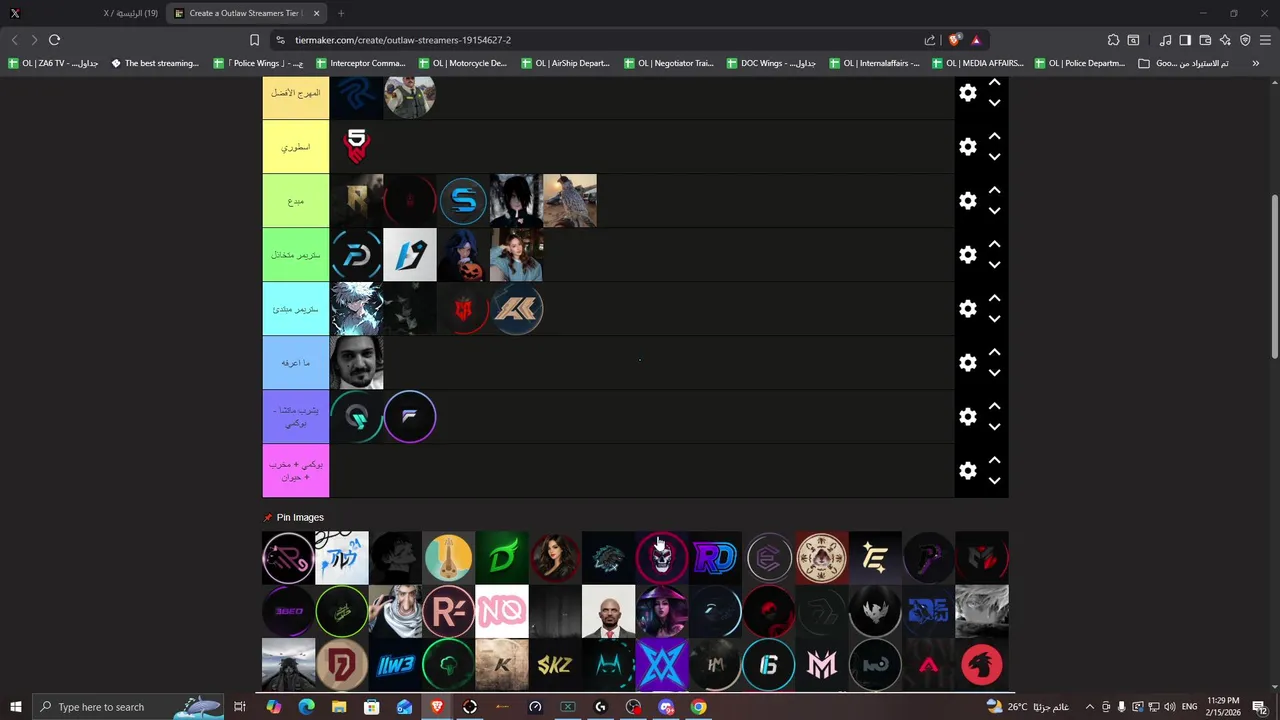The width and height of the screenshot is (1280, 720).
Task: Pick the oud instrument avatar
Action: pyautogui.click(x=448, y=558)
